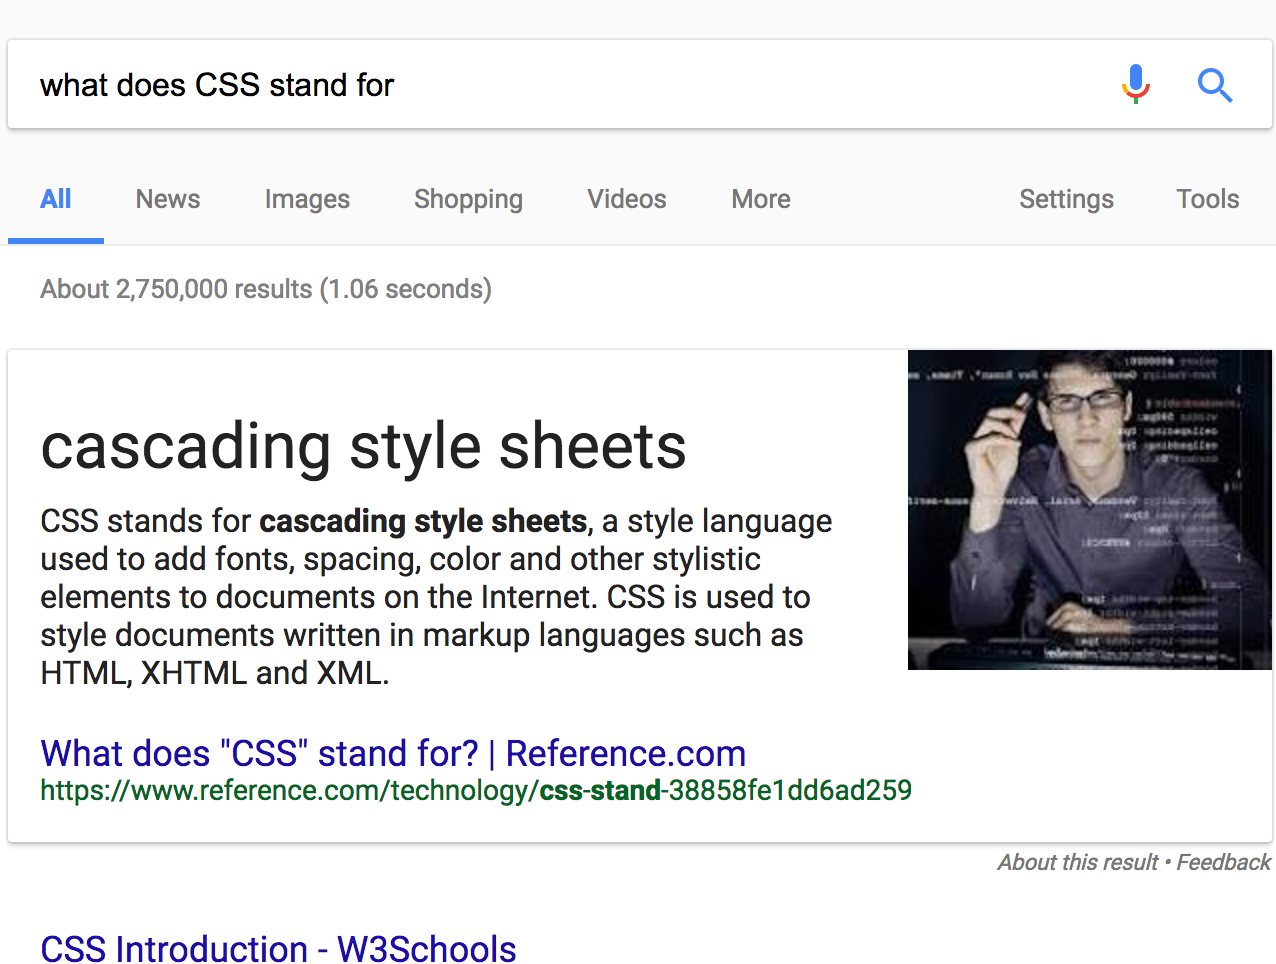Viewport: 1276px width, 964px height.
Task: Click the blue magnifying glass search icon
Action: point(1214,85)
